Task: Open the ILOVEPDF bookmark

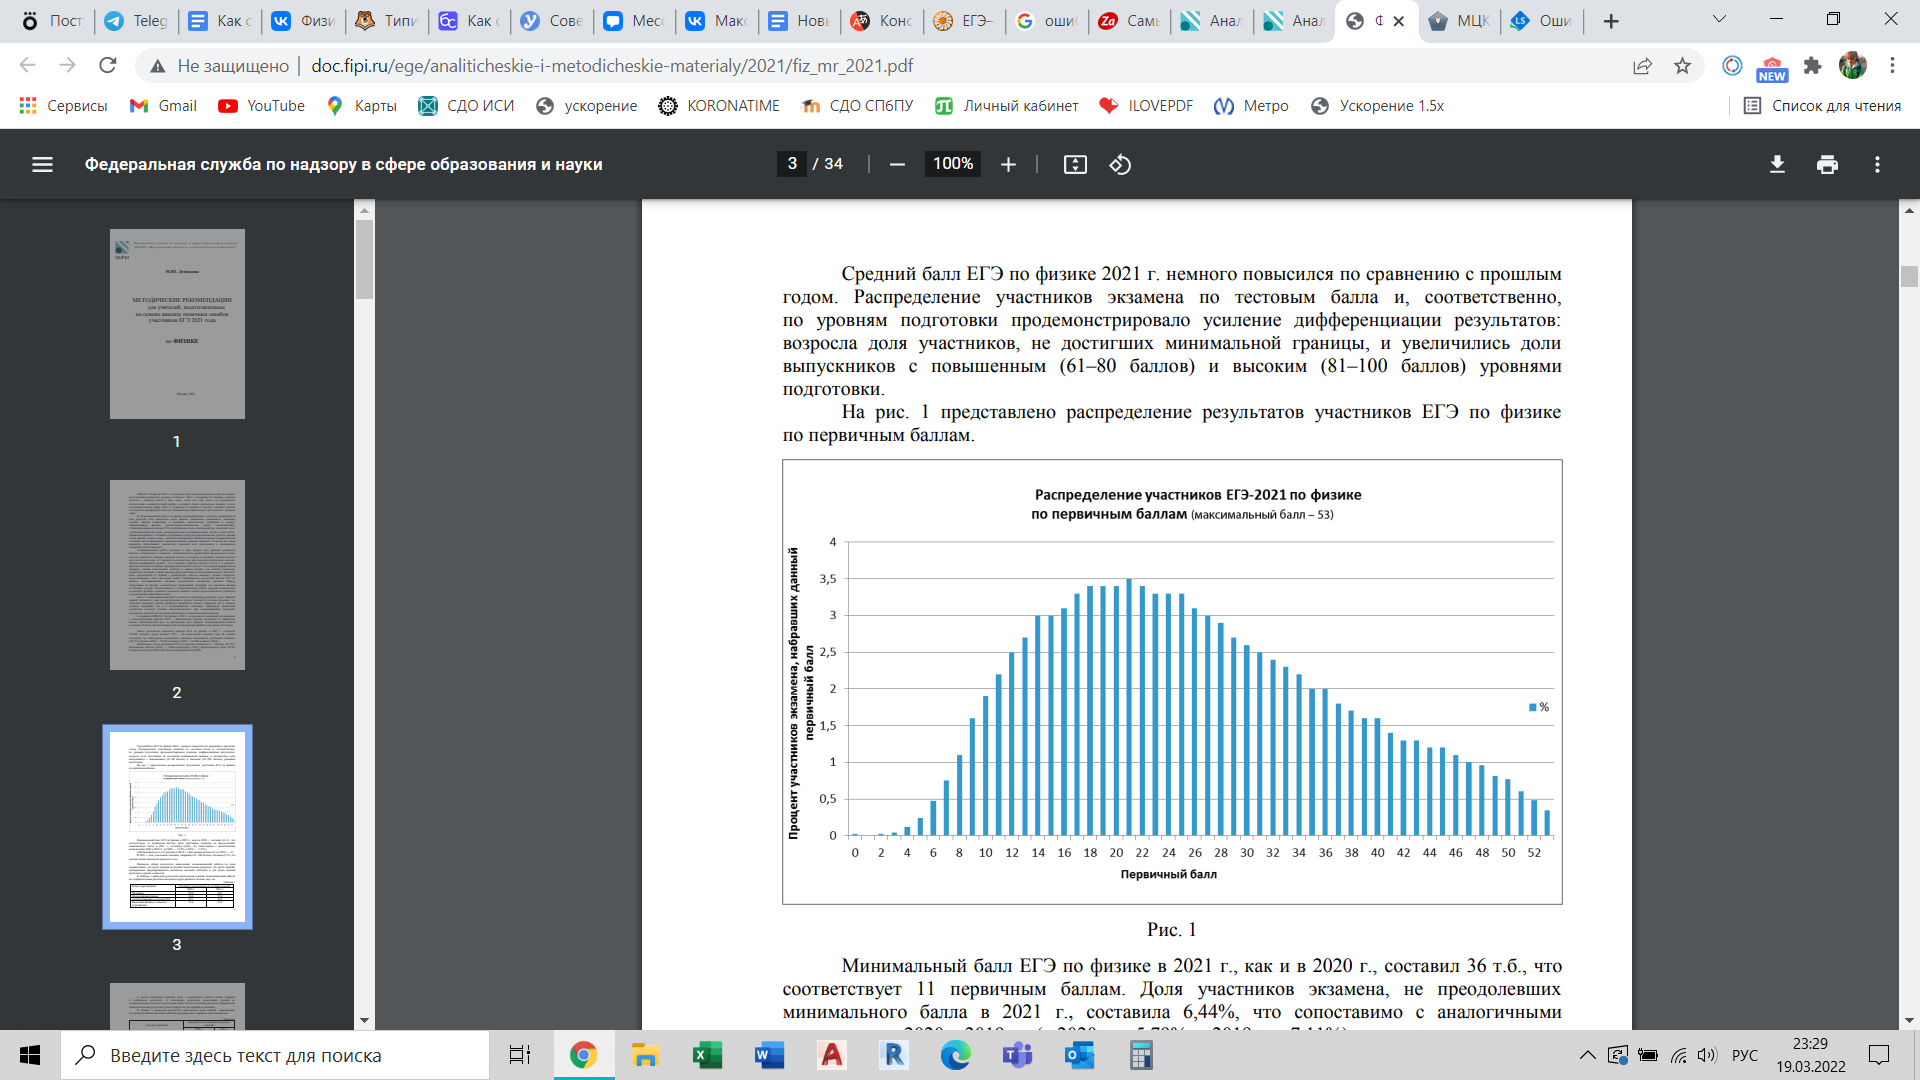Action: click(1146, 106)
